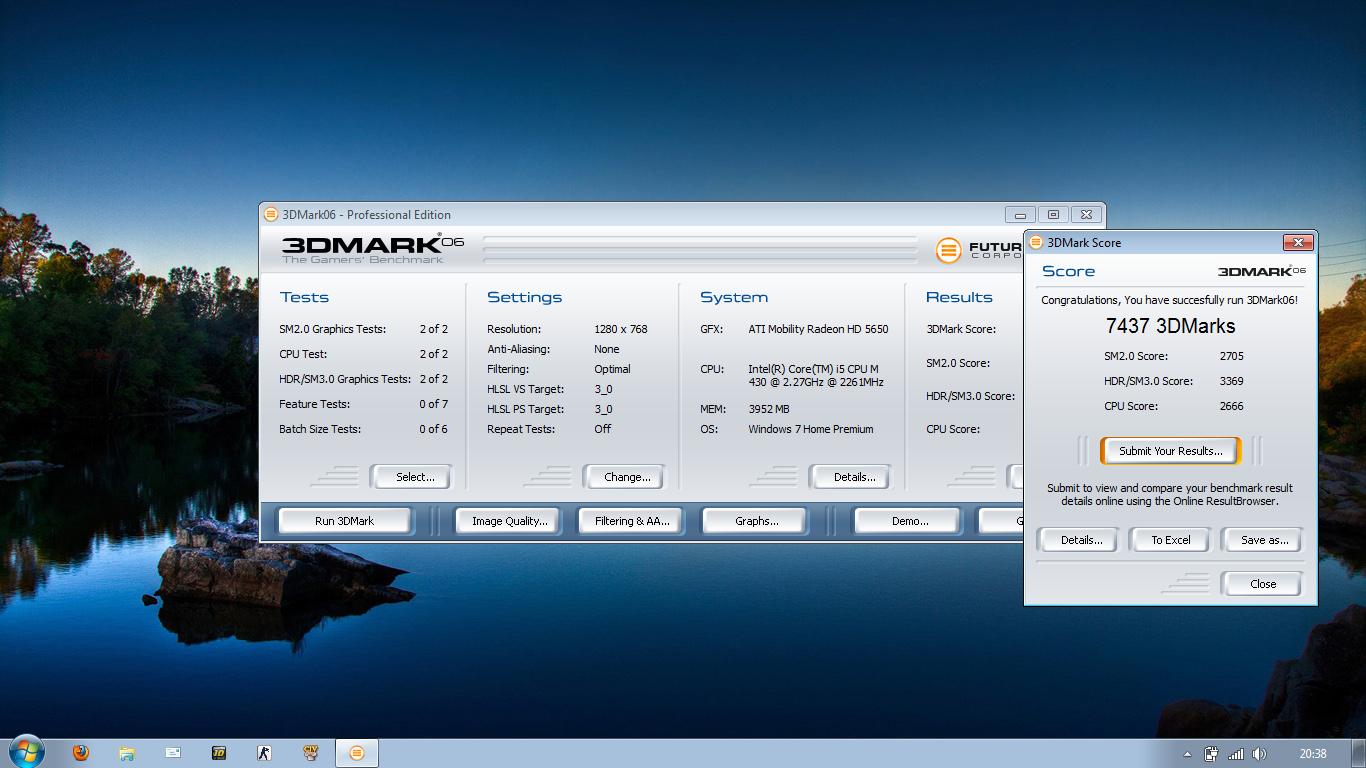Screen dimensions: 1366x768
Task: Click the Close button in Score dialog
Action: 1262,584
